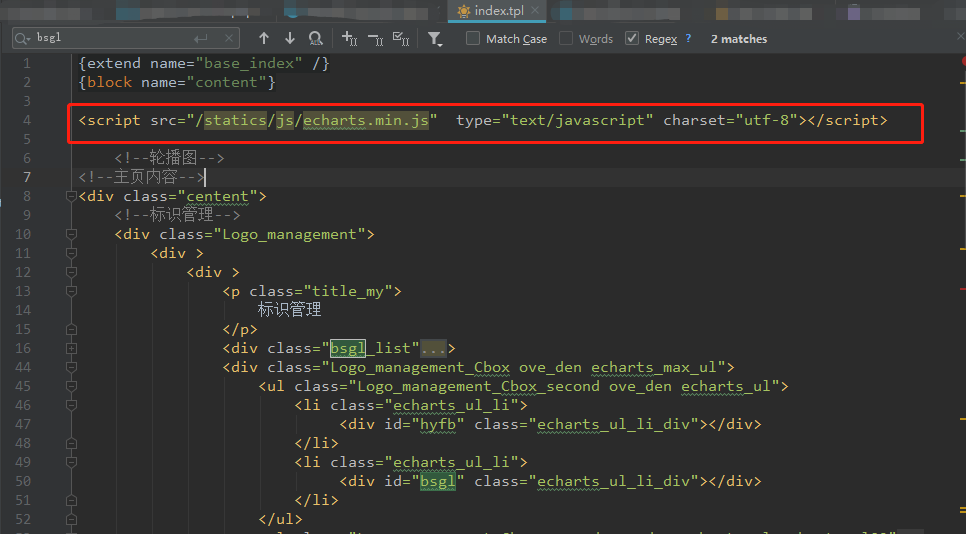Click 'echarts.min.js' in script src
Viewport: 966px width, 534px height.
(365, 120)
